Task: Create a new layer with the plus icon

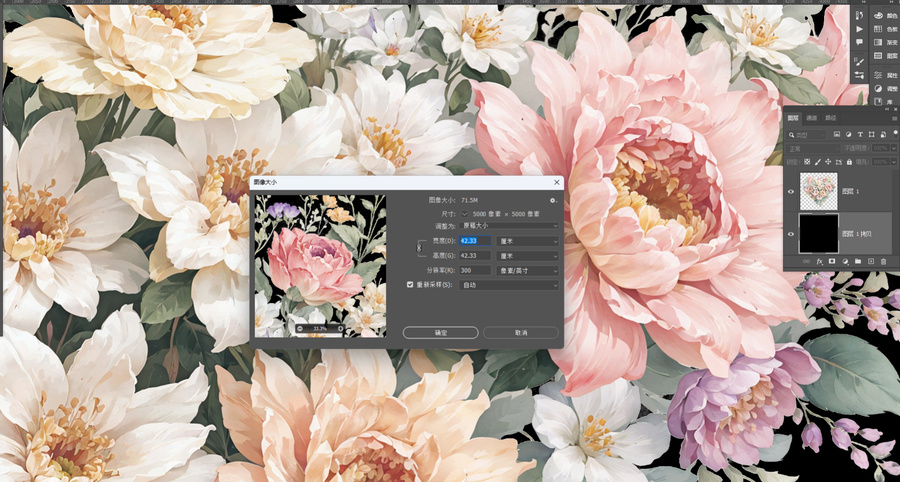Action: pyautogui.click(x=871, y=261)
